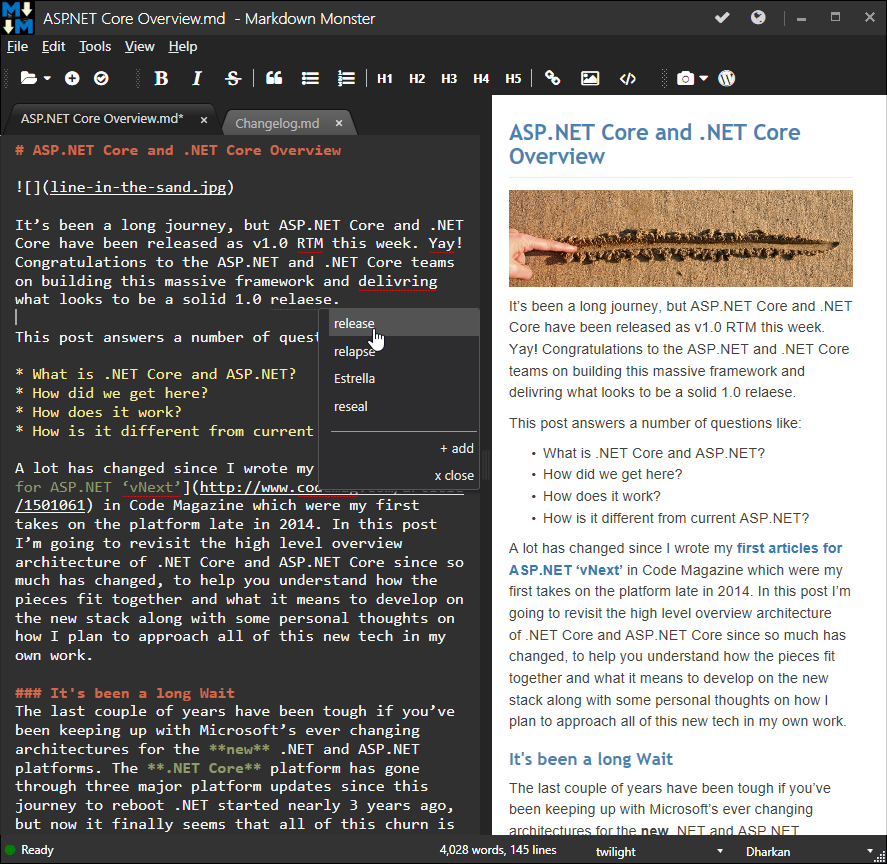Viewport: 887px width, 864px height.
Task: Click the 'It's been a long Wait' preview heading
Action: 591,759
